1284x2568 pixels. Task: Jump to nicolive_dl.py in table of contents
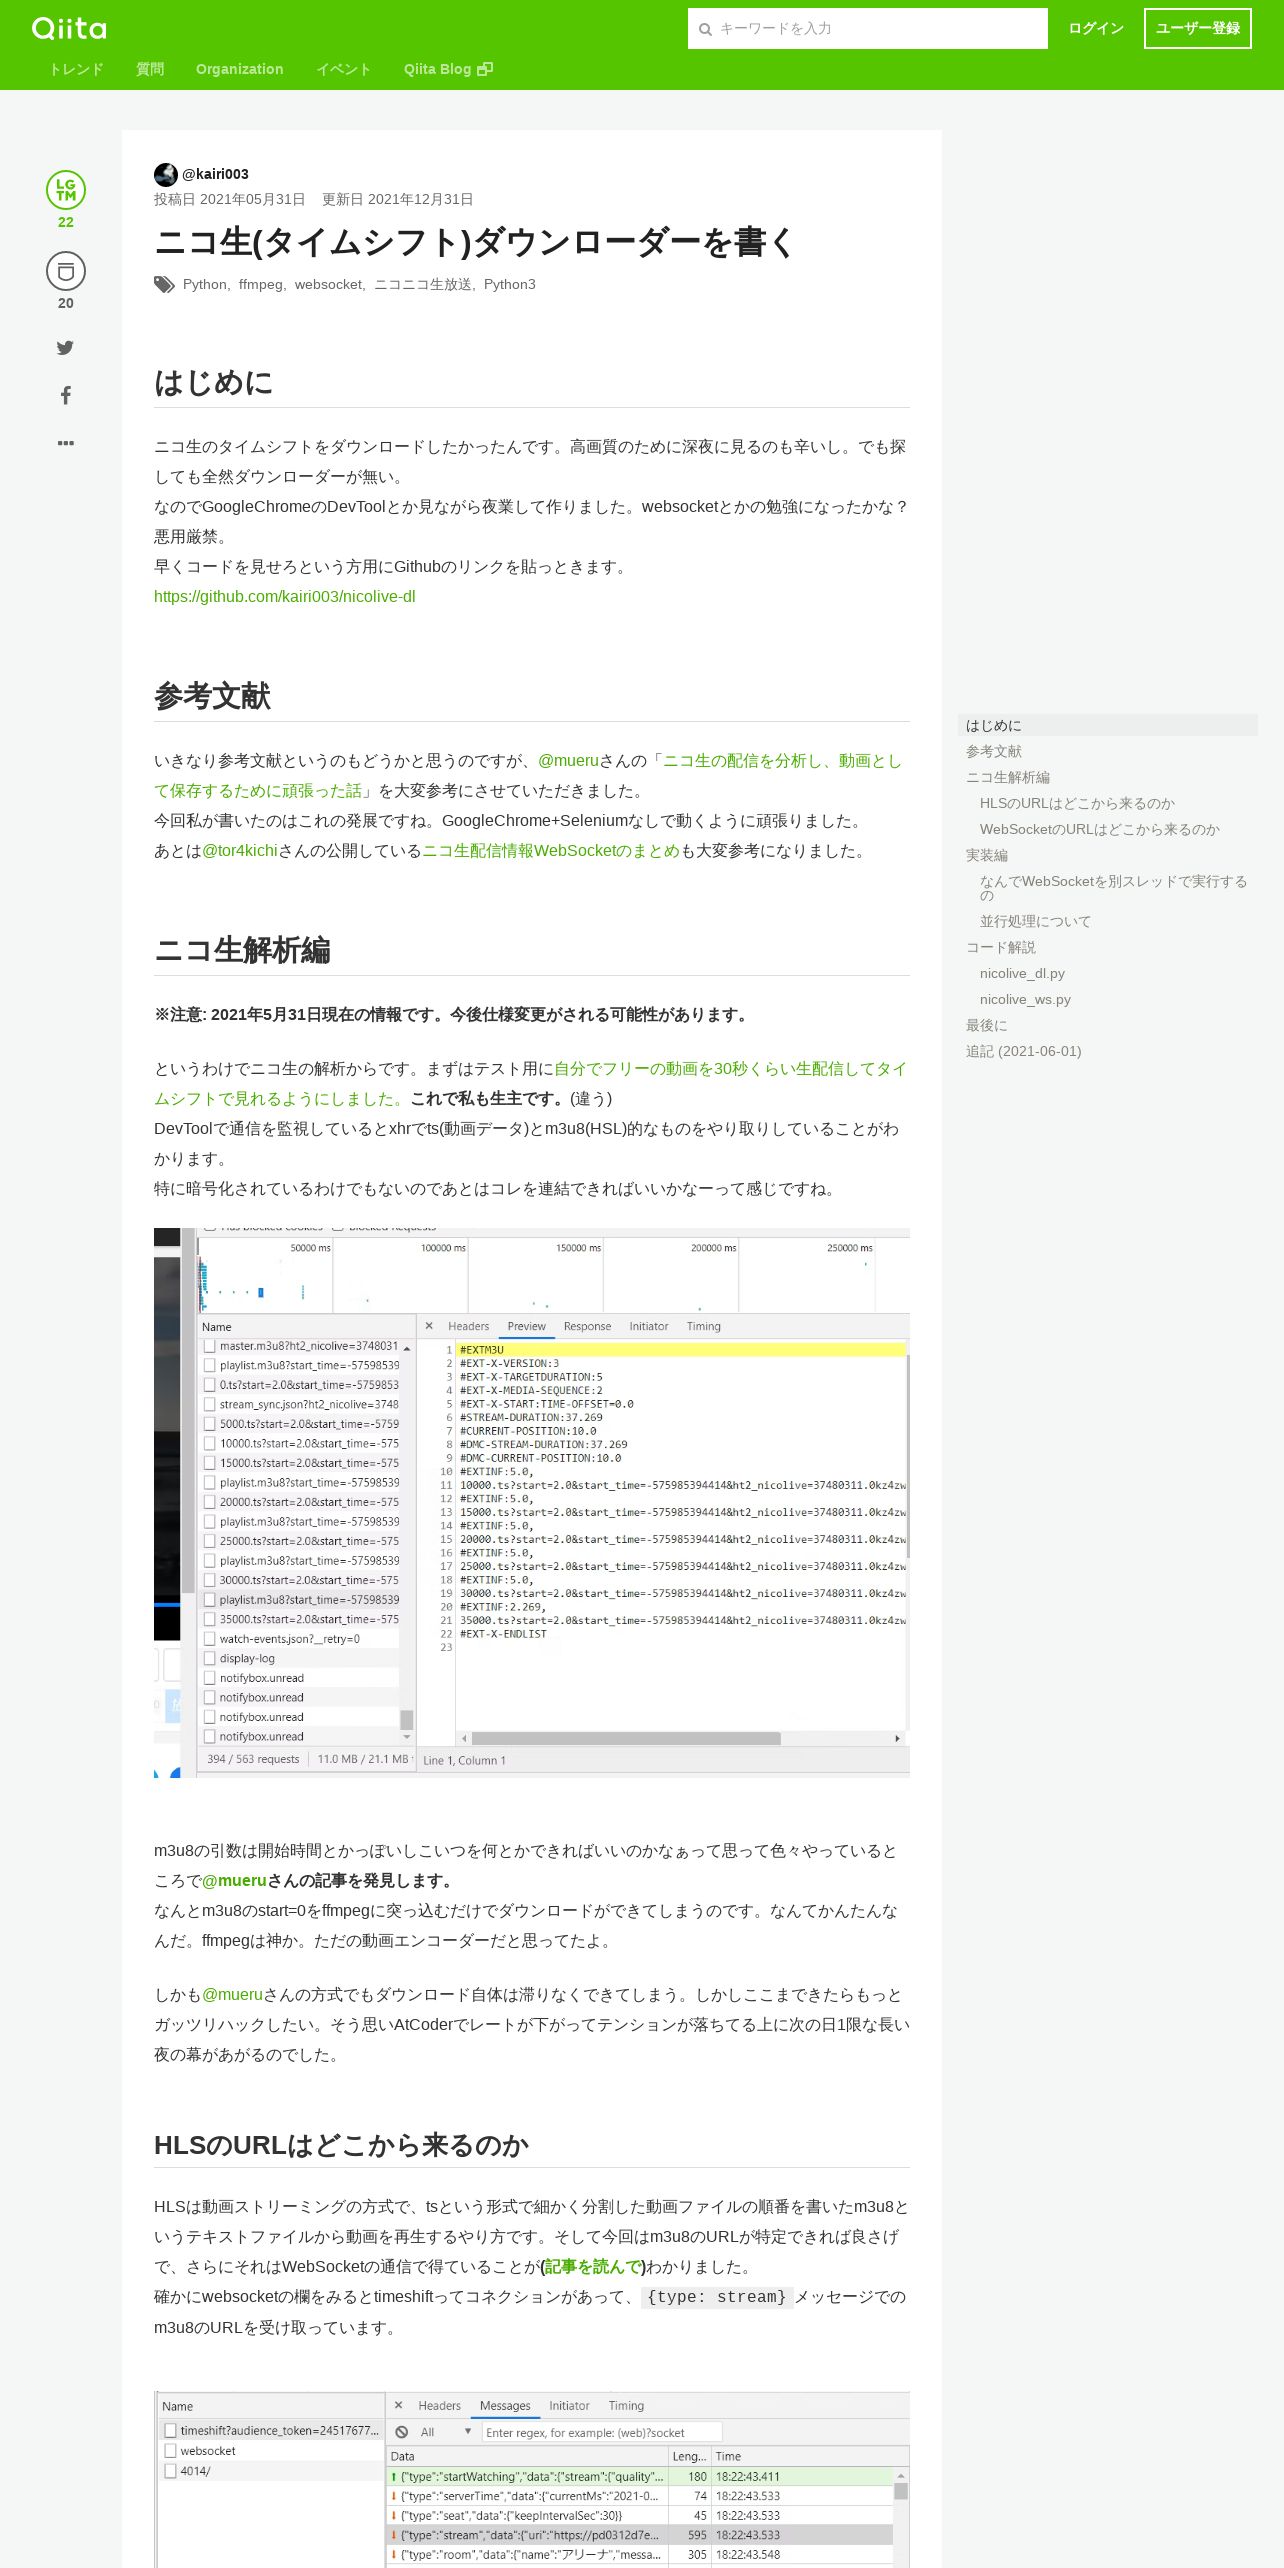pyautogui.click(x=1022, y=973)
